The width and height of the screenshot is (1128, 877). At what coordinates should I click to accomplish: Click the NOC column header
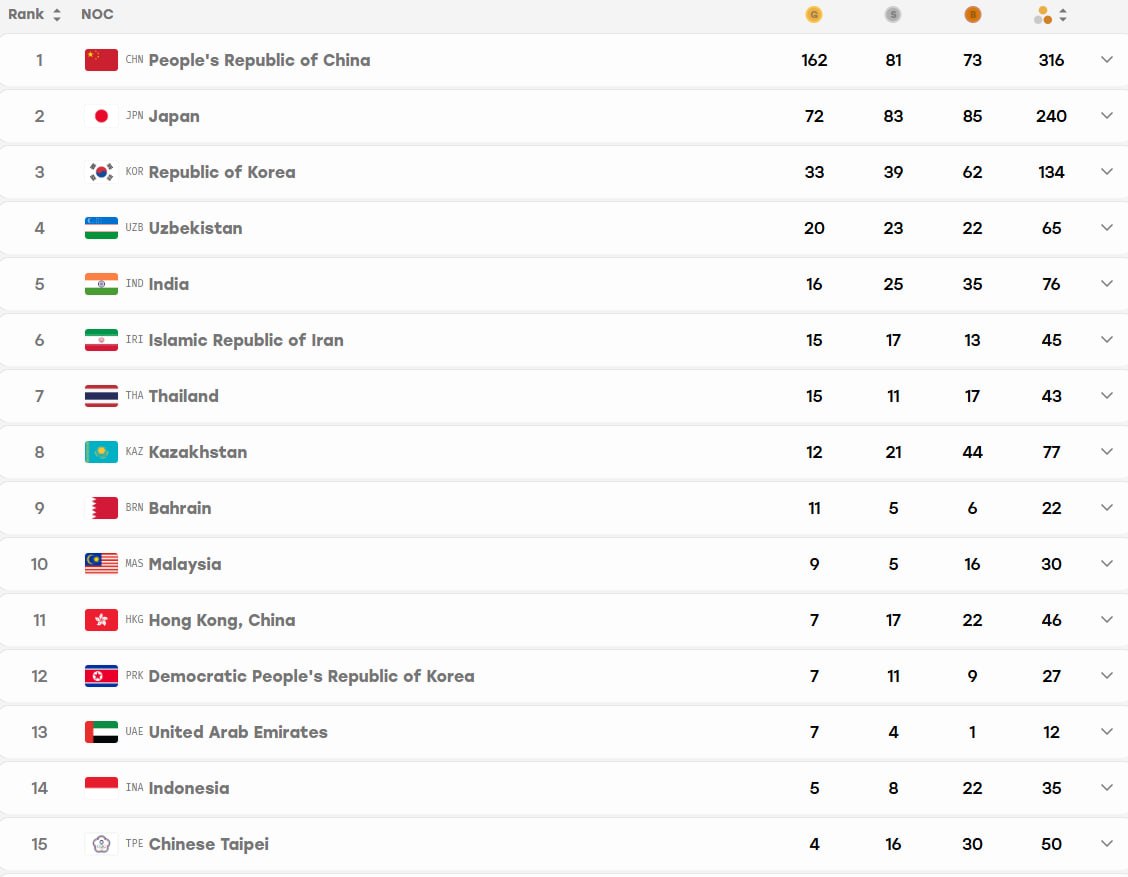point(97,14)
